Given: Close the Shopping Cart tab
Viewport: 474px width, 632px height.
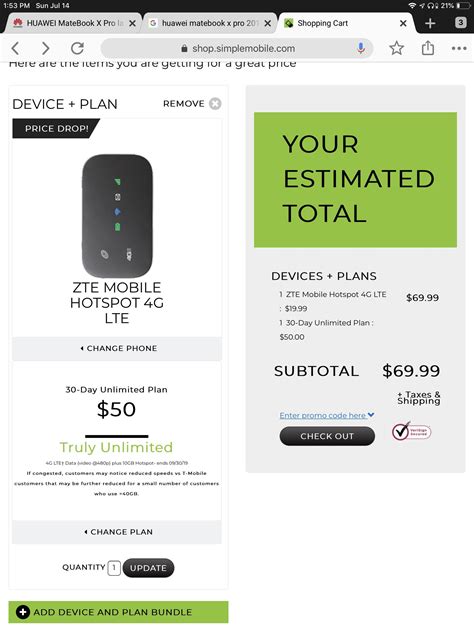Looking at the screenshot, I should coord(403,23).
